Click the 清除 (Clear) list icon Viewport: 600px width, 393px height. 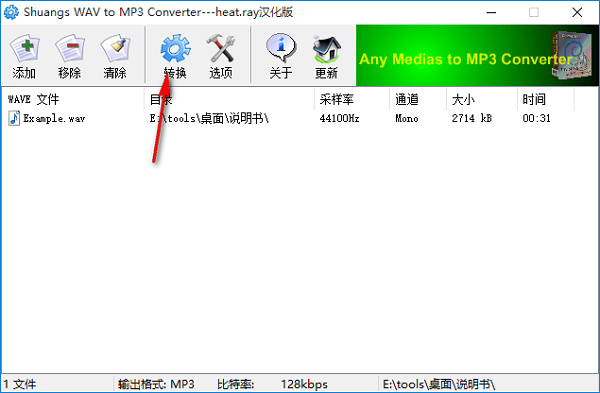point(115,49)
